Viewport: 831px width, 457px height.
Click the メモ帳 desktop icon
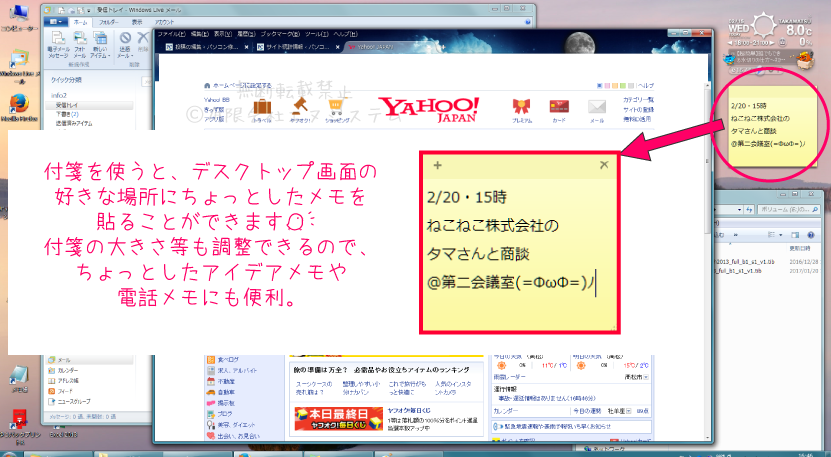19,379
